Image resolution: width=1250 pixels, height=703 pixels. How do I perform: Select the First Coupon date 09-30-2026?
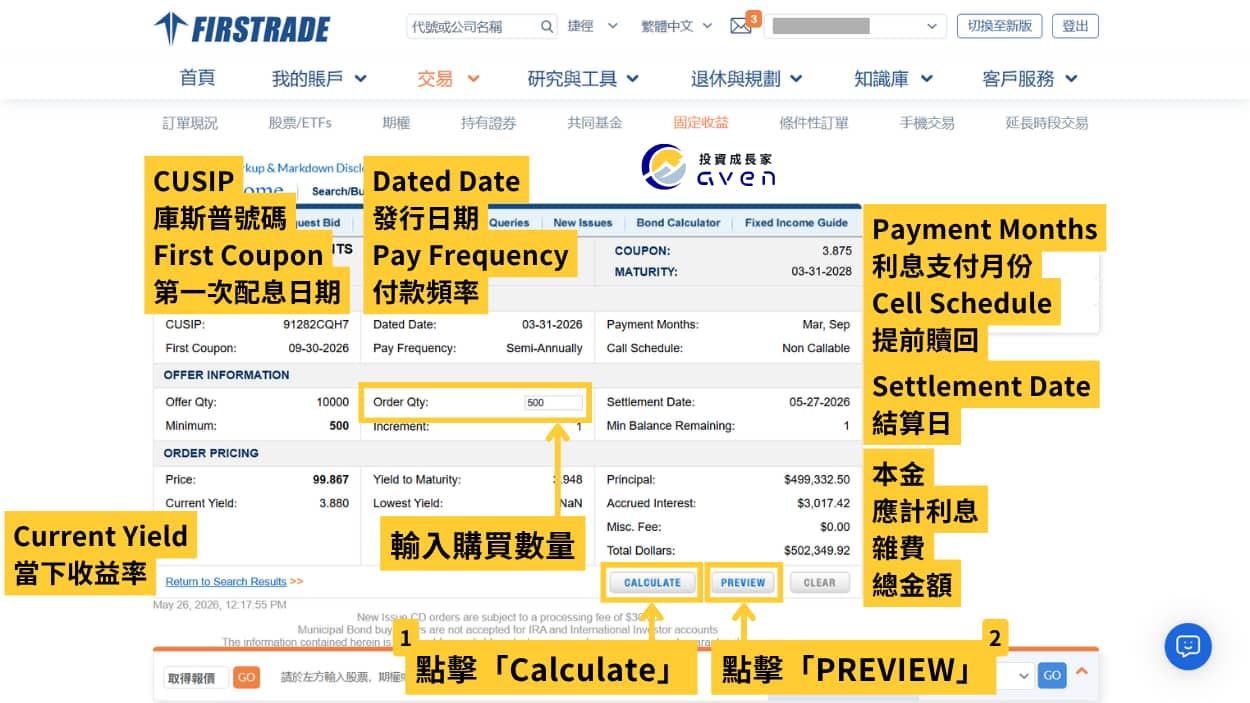coord(319,348)
